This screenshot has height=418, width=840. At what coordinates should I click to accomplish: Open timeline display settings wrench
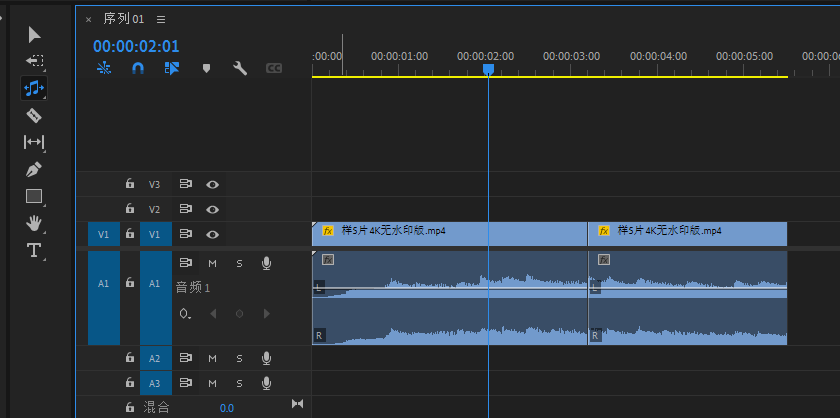[240, 69]
